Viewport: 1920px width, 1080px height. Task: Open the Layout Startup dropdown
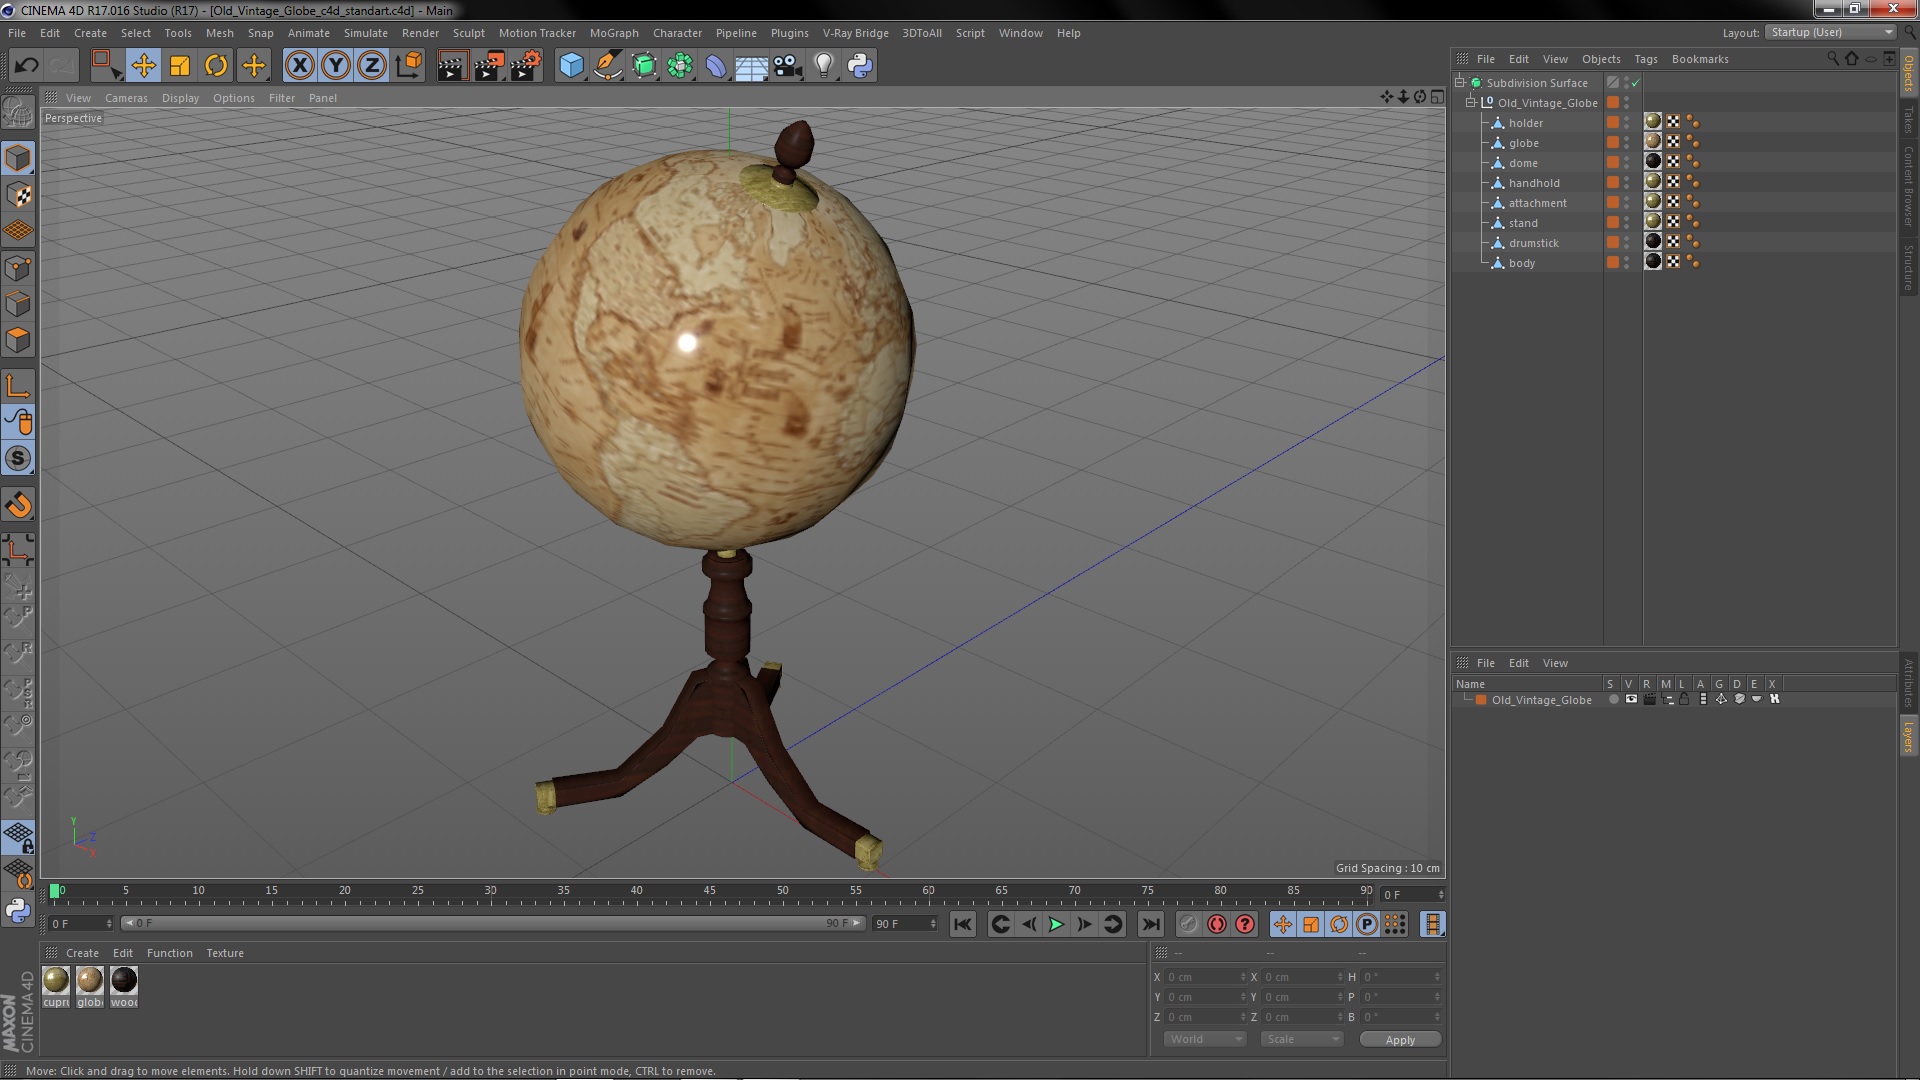click(x=1830, y=32)
